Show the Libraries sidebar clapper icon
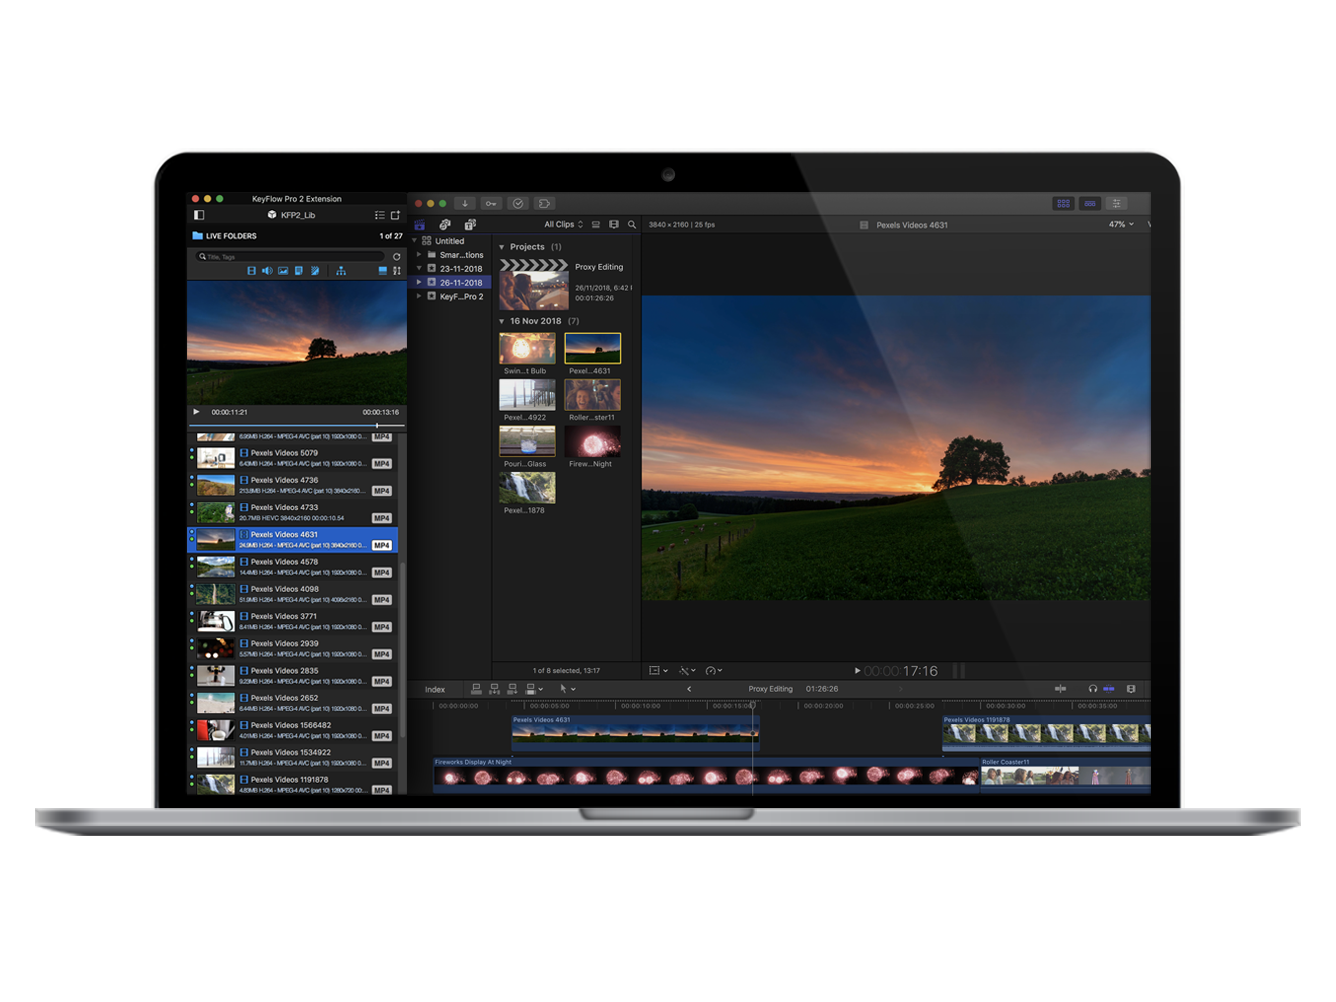 420,225
